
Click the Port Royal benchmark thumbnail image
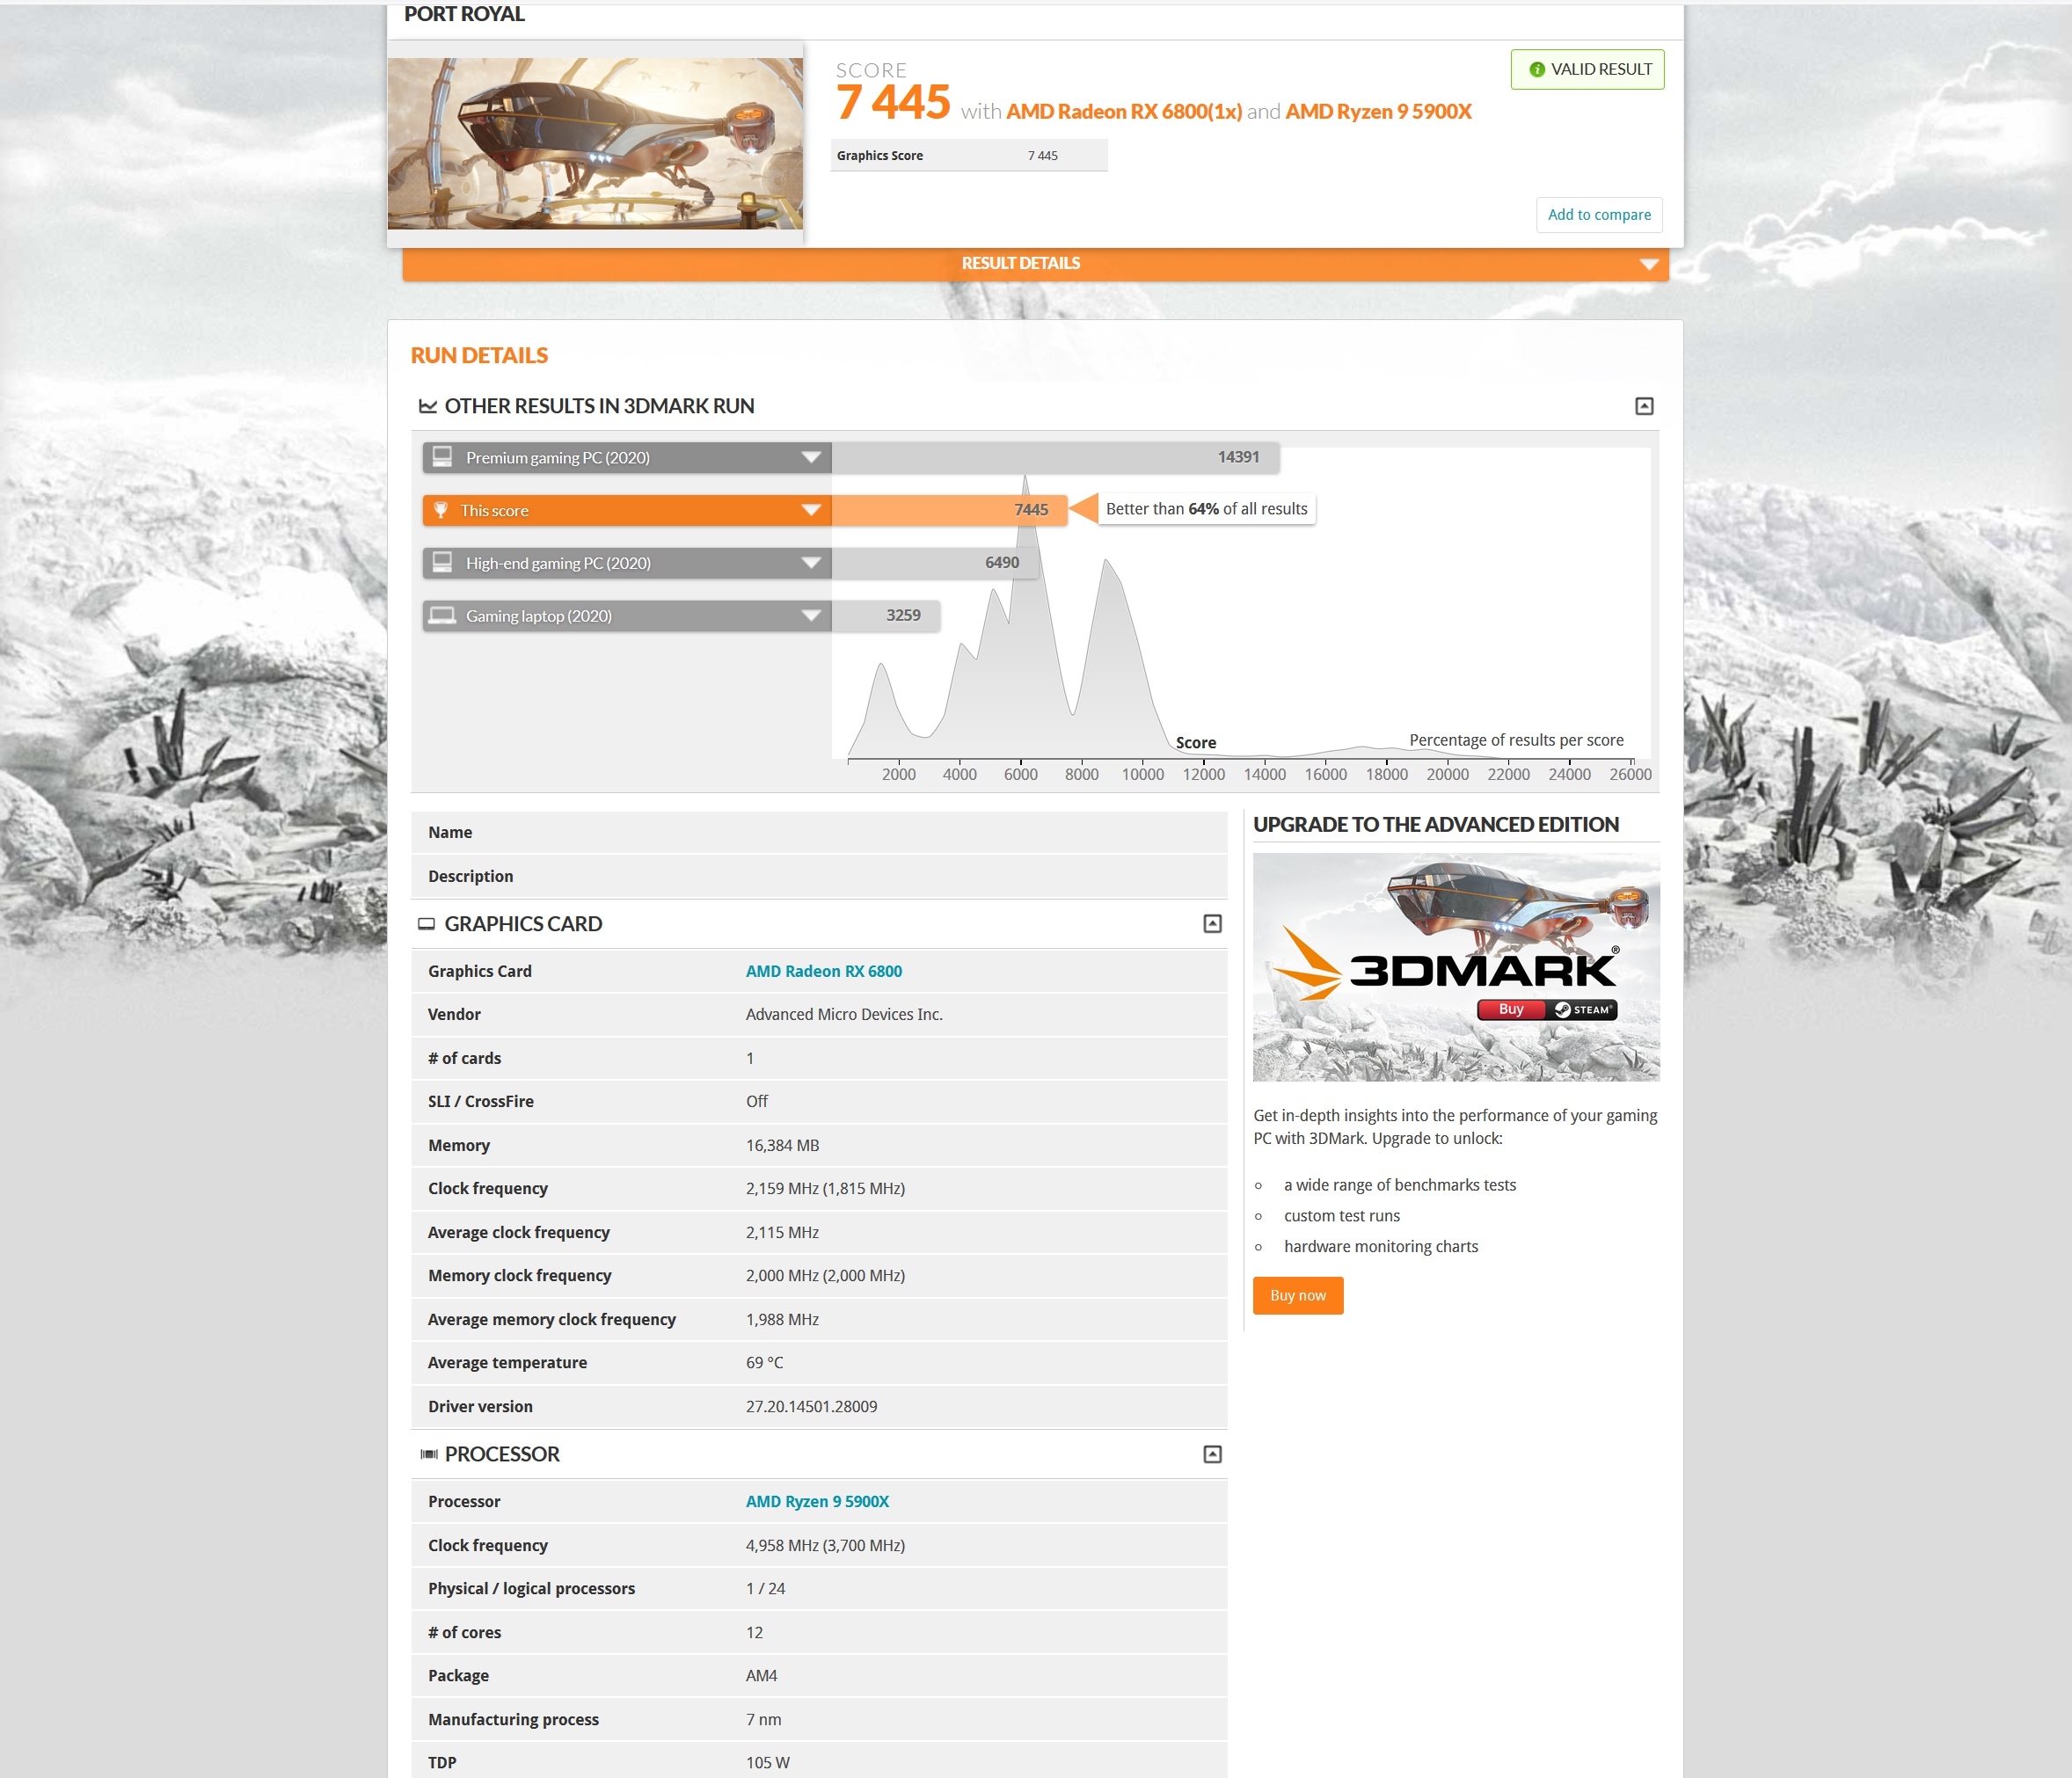(595, 143)
